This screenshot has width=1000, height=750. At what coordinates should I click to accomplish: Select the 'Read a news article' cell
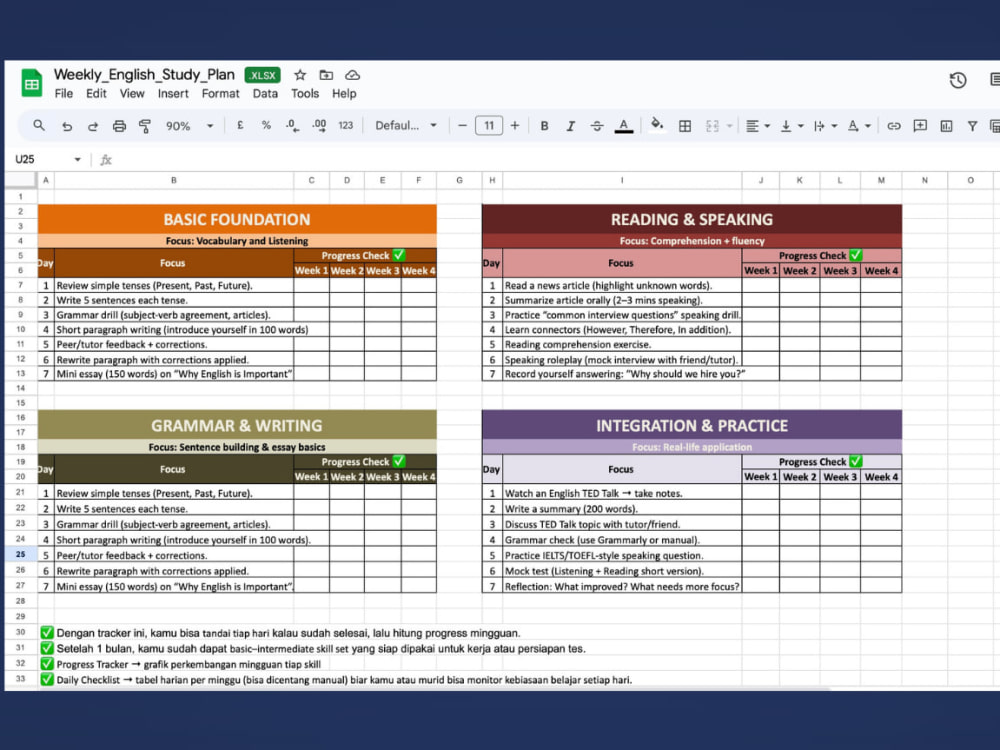tap(622, 285)
